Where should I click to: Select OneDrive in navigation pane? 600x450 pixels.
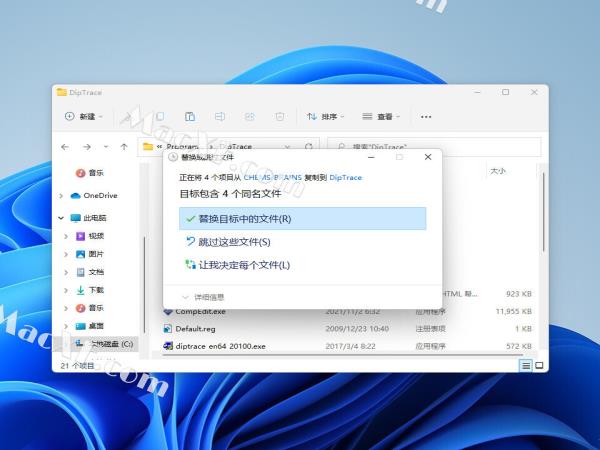(94, 196)
